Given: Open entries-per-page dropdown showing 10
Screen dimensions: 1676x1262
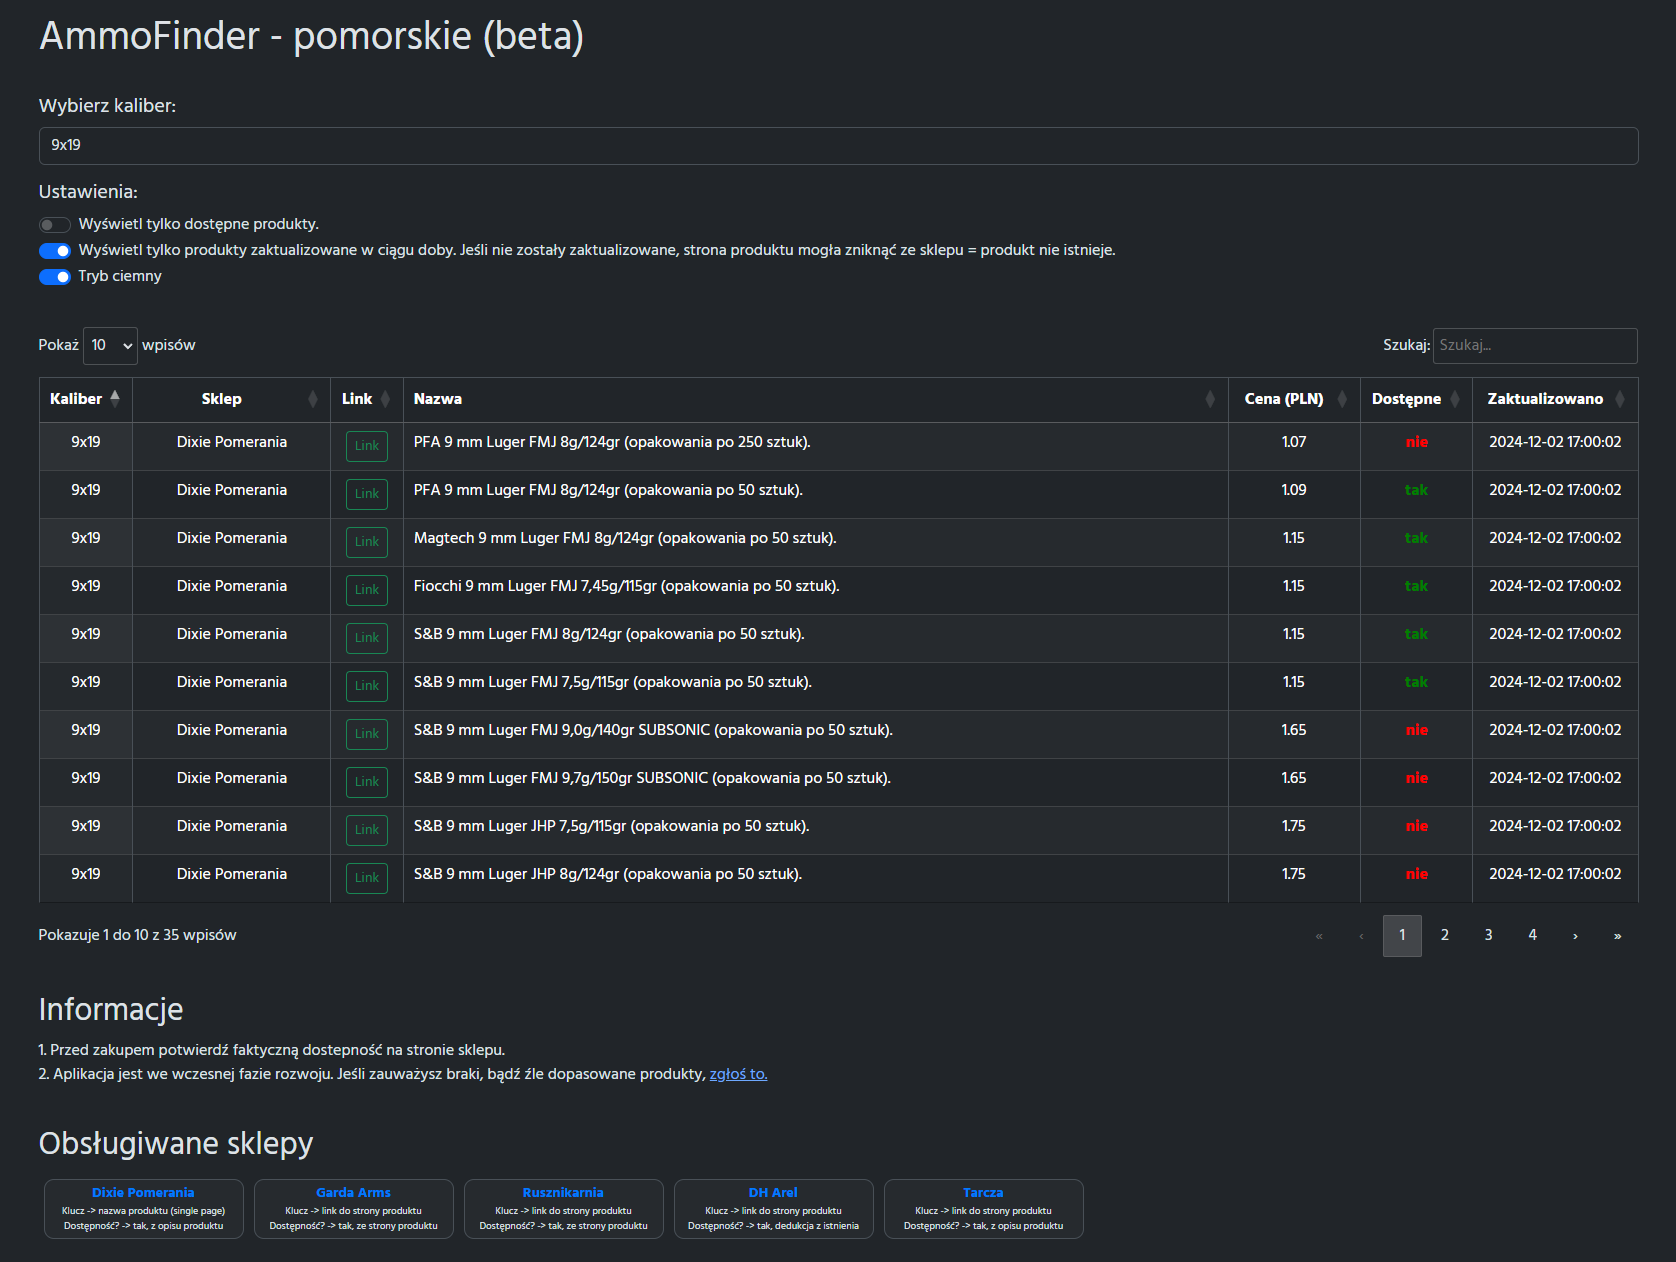Looking at the screenshot, I should pos(110,346).
